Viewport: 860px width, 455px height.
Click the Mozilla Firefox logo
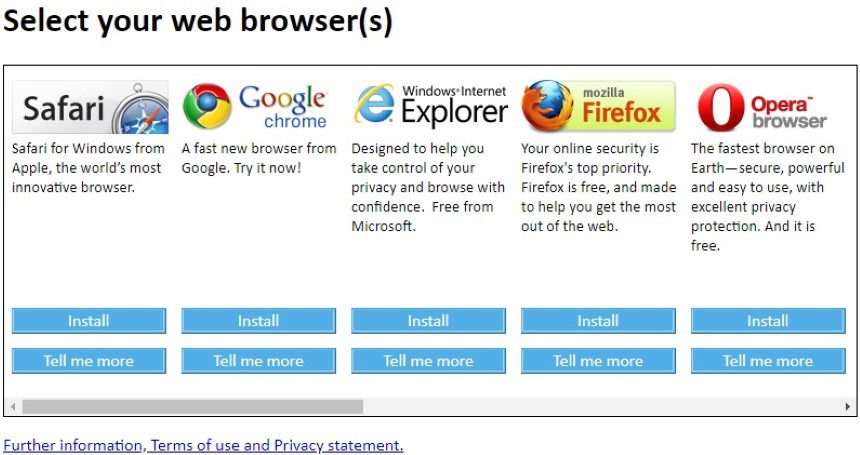click(598, 106)
